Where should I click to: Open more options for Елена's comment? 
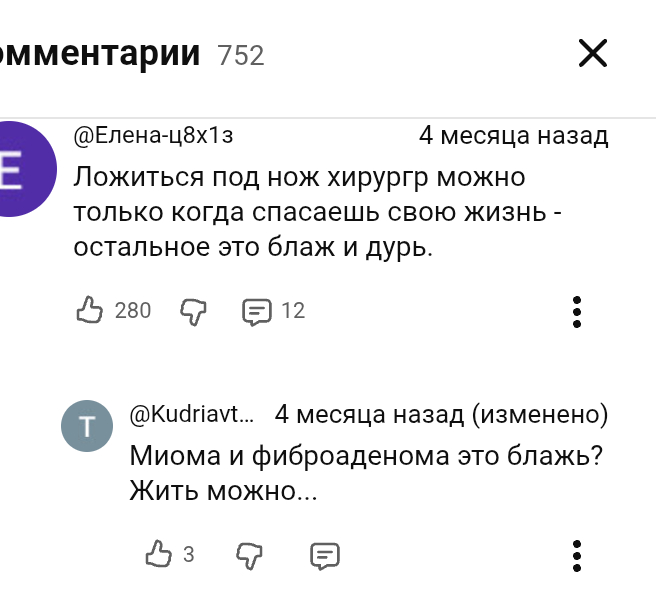577,312
